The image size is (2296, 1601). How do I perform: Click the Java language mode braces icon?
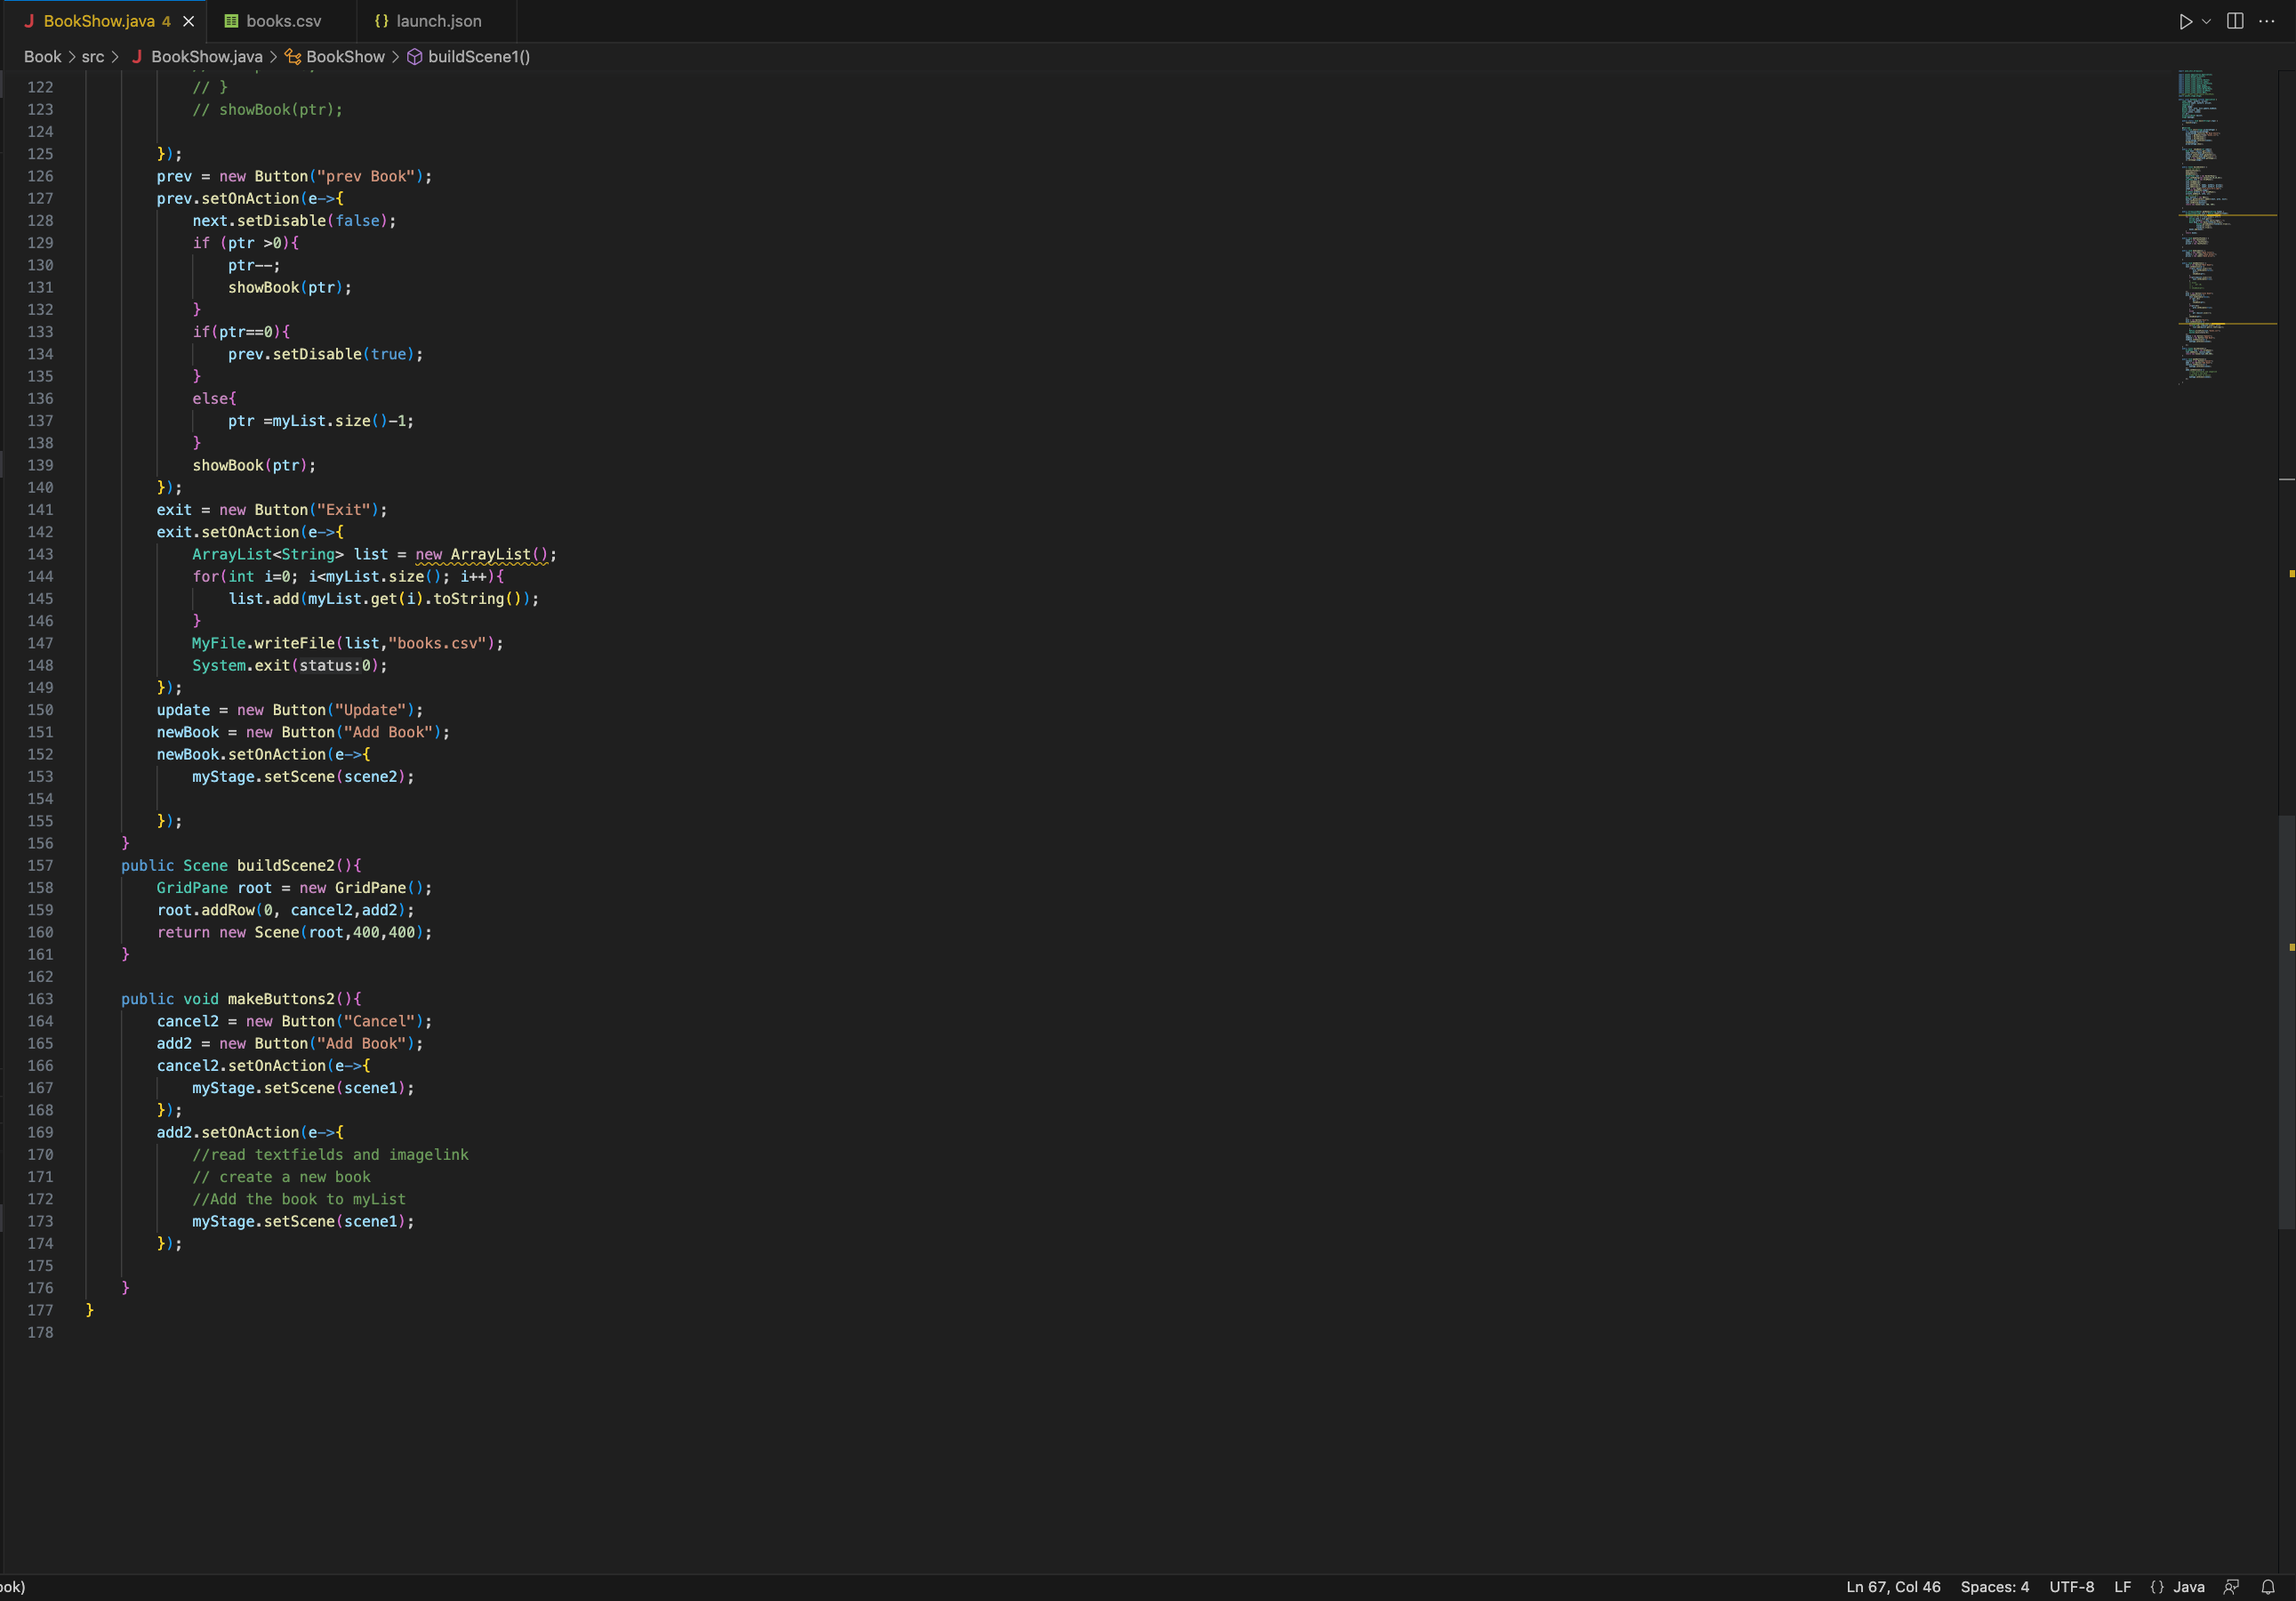tap(2157, 1587)
